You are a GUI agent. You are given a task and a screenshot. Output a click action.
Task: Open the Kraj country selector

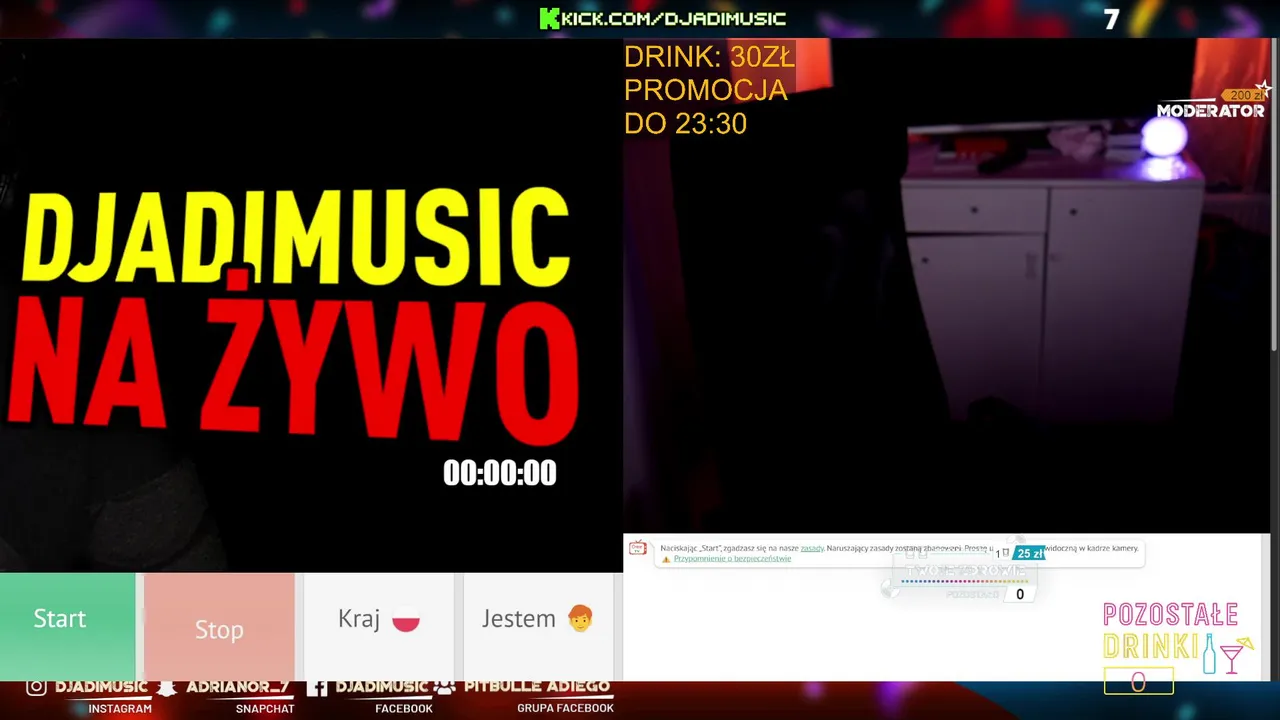[378, 627]
